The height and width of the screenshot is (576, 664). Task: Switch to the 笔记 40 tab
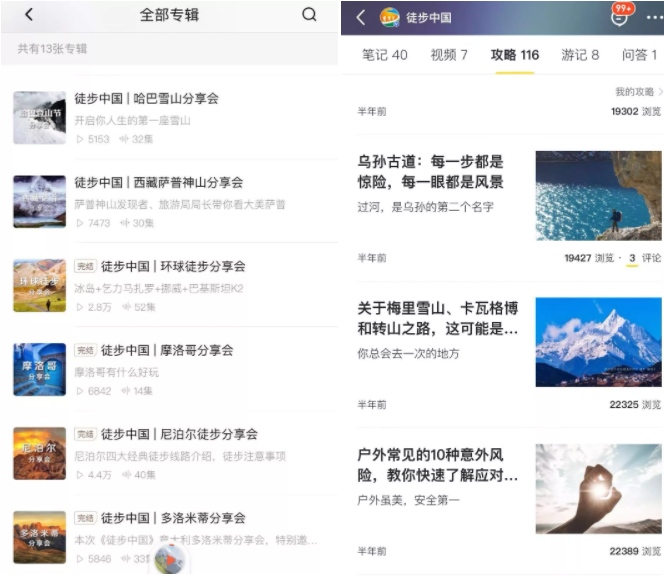pyautogui.click(x=385, y=55)
